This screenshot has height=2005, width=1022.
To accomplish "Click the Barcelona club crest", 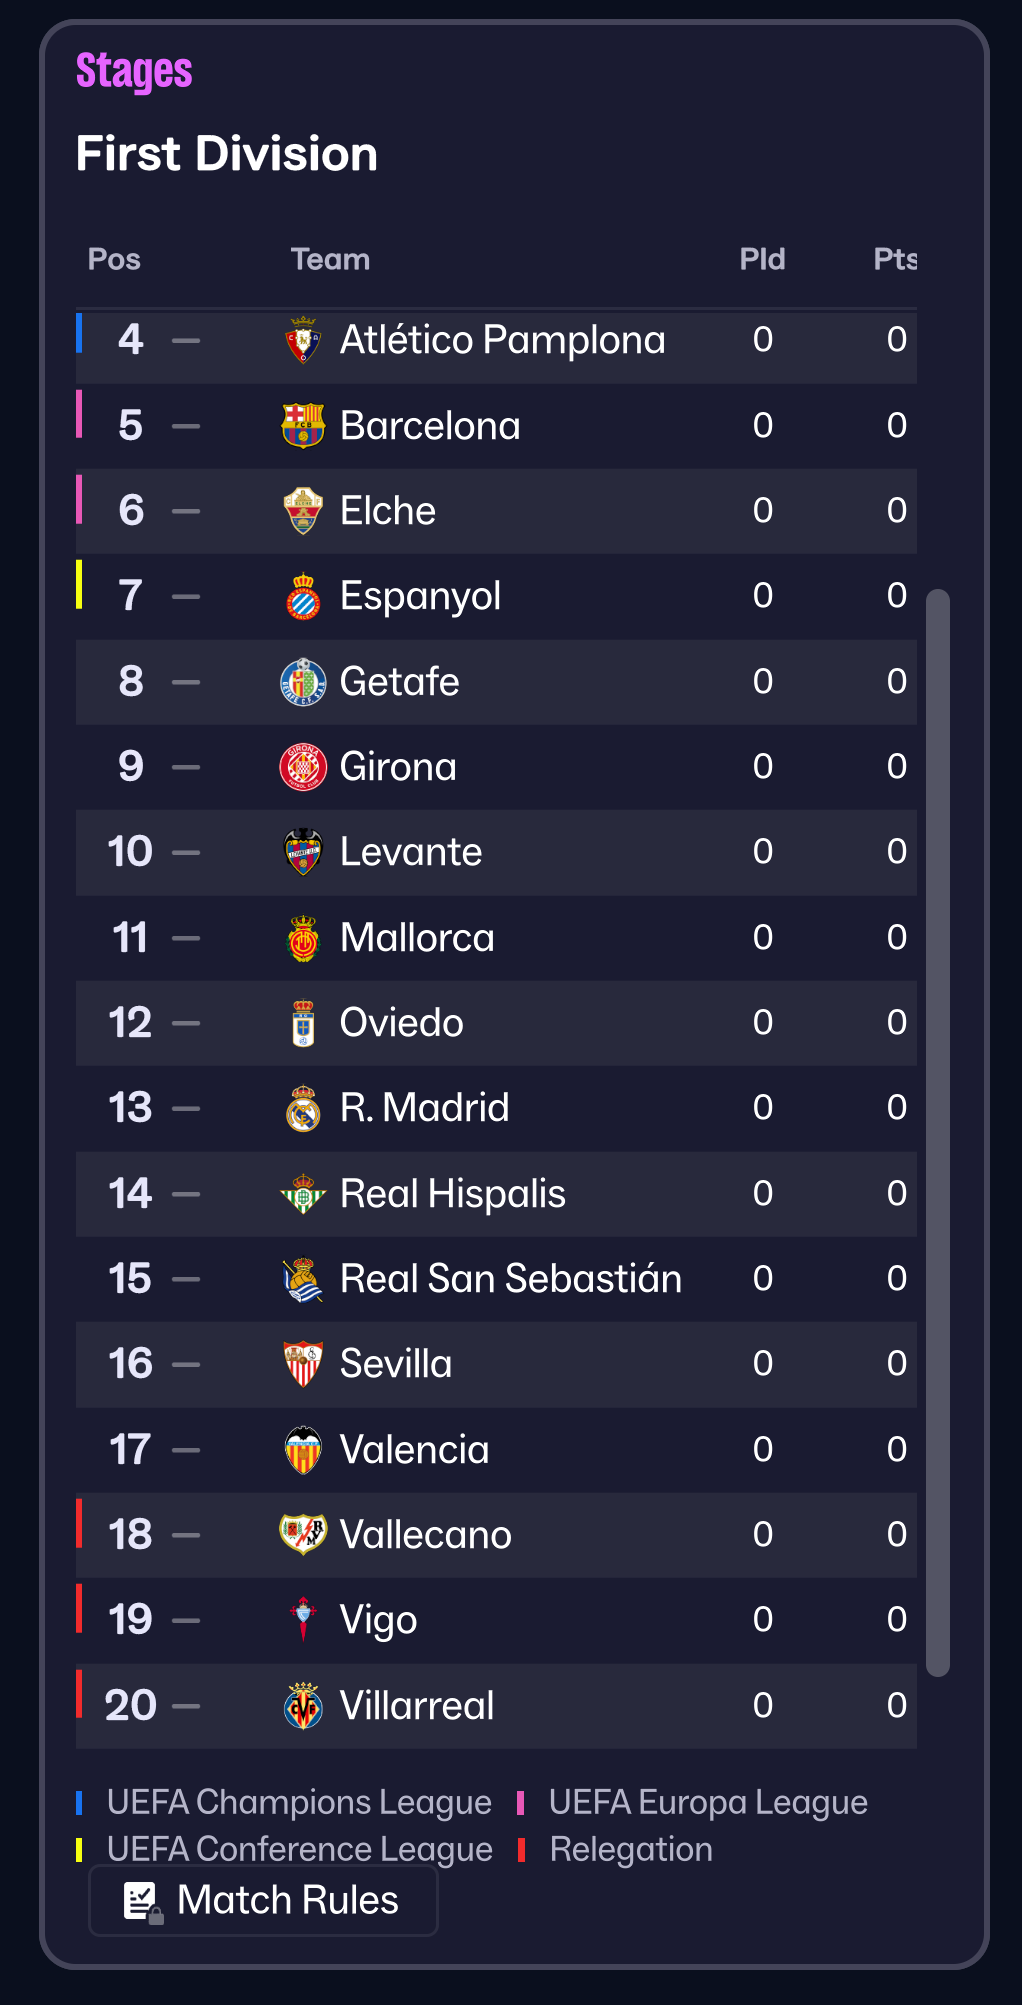I will click(303, 426).
